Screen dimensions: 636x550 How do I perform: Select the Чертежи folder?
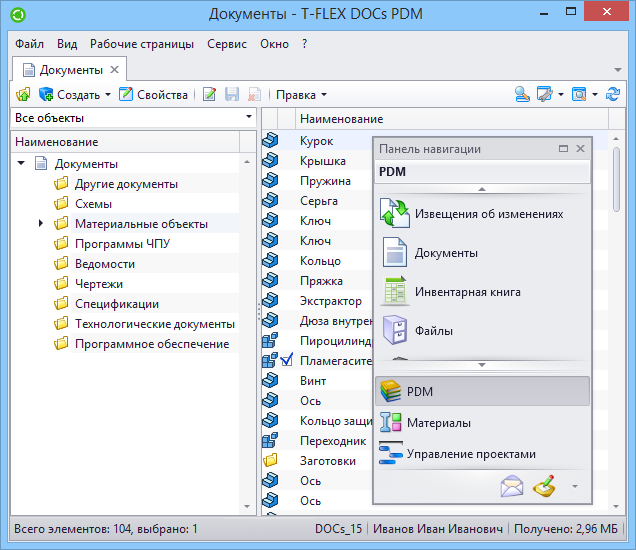click(99, 284)
